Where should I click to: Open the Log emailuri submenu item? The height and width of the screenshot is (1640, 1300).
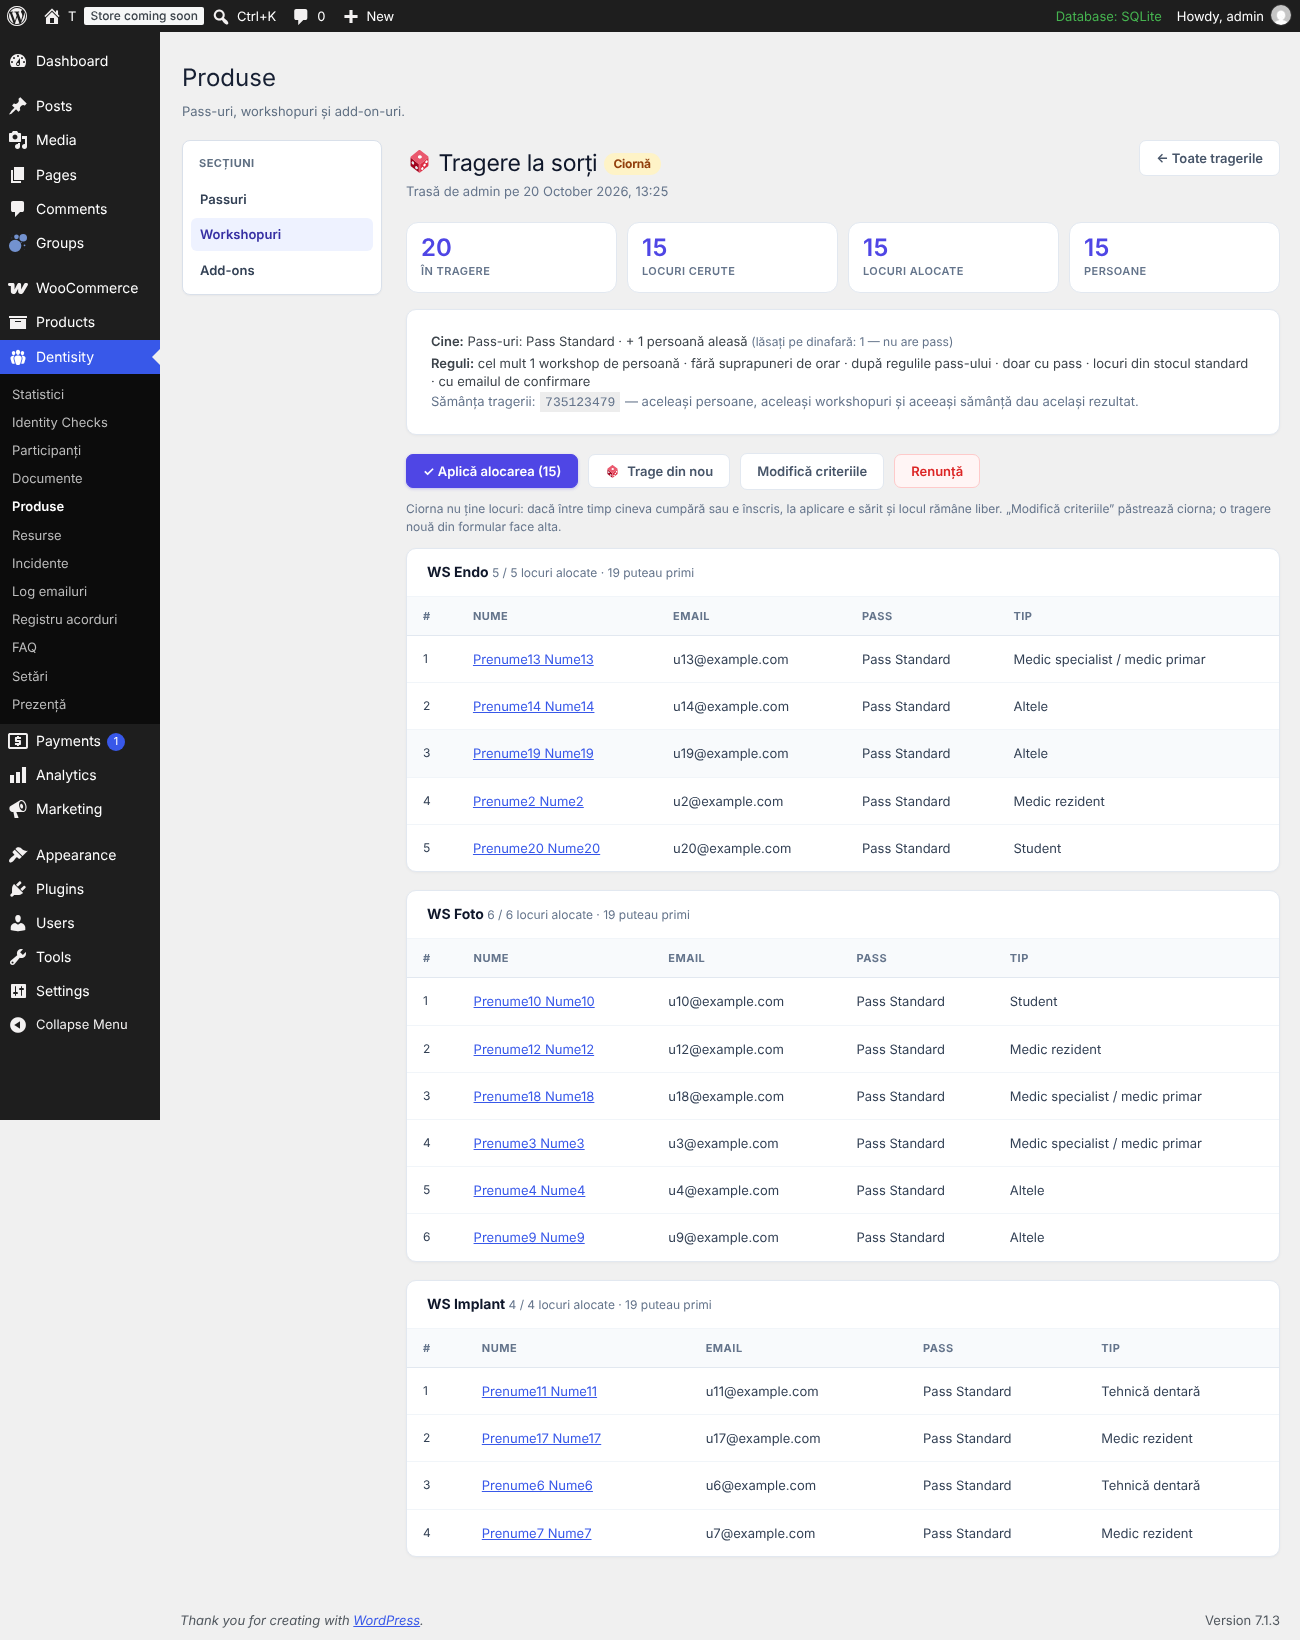tap(50, 592)
